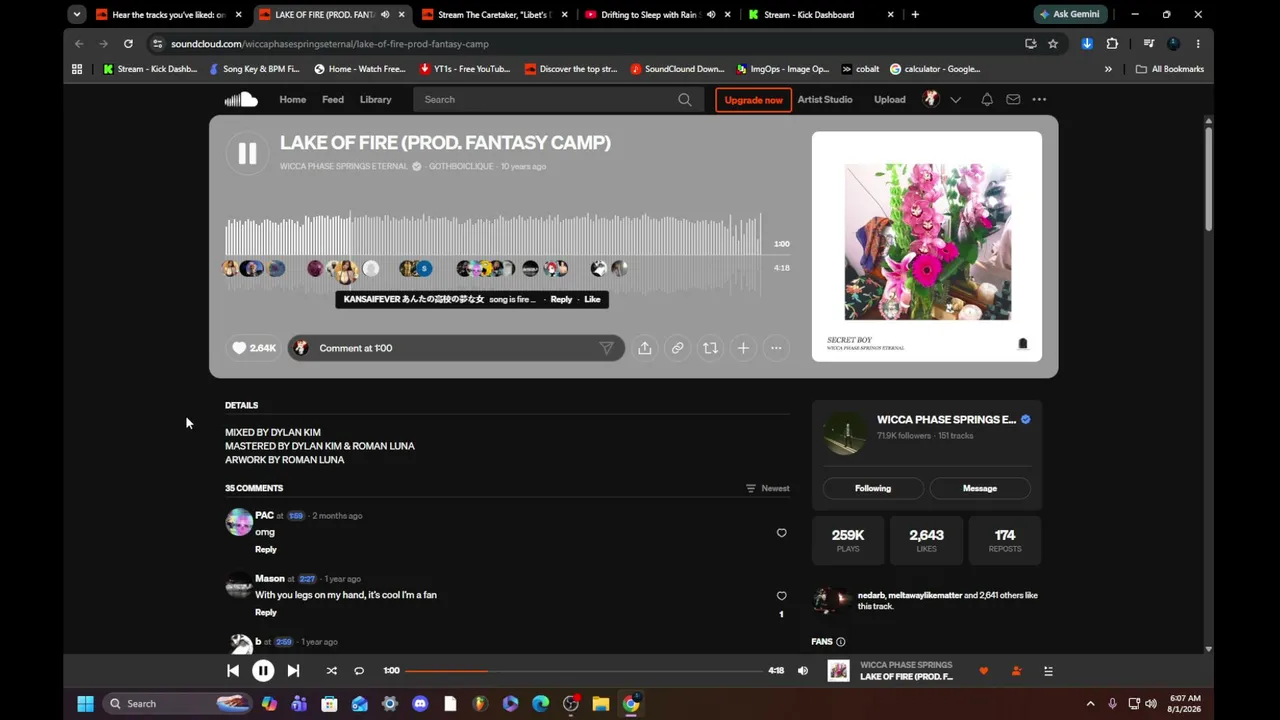1280x720 pixels.
Task: Mute the Lake of Fire tab audio
Action: point(385,15)
